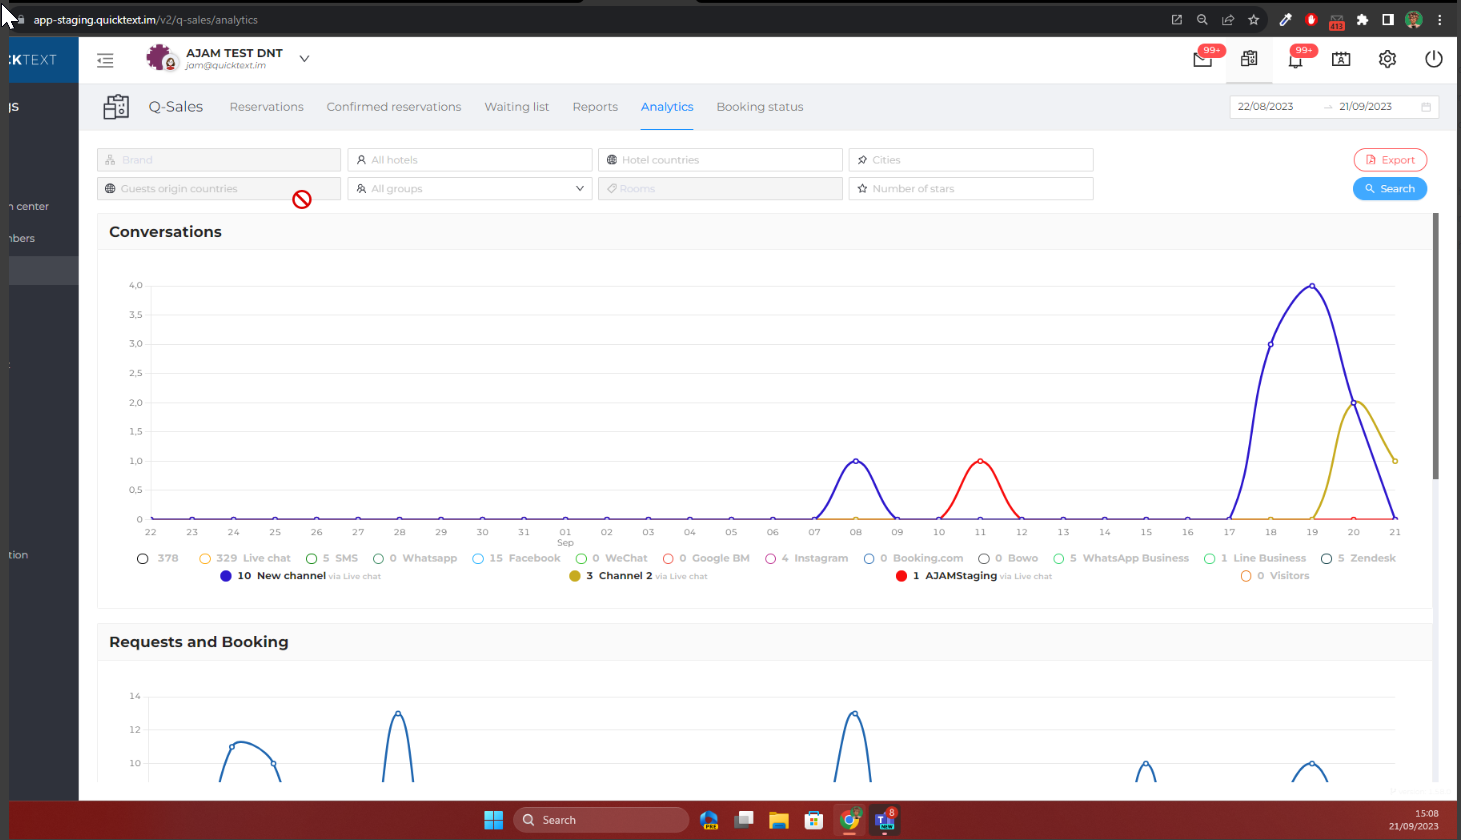The image size is (1461, 840).
Task: Open the All hotels selector
Action: click(x=469, y=160)
